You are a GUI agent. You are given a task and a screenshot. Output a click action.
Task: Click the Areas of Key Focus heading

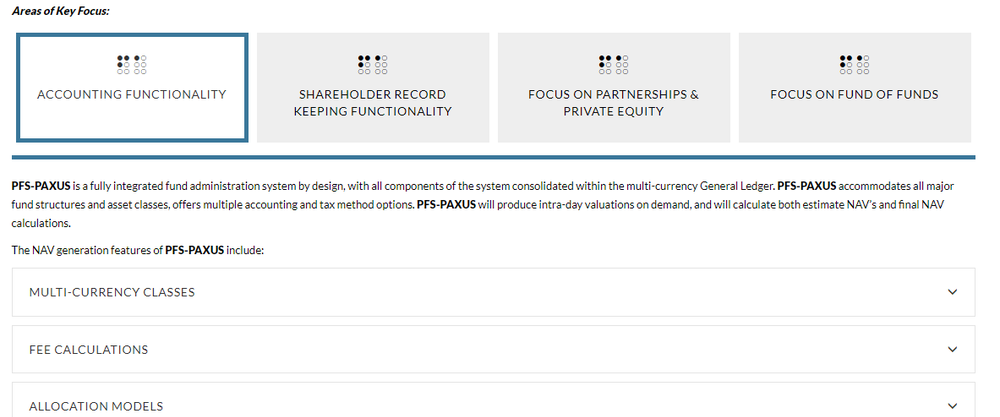[x=61, y=11]
